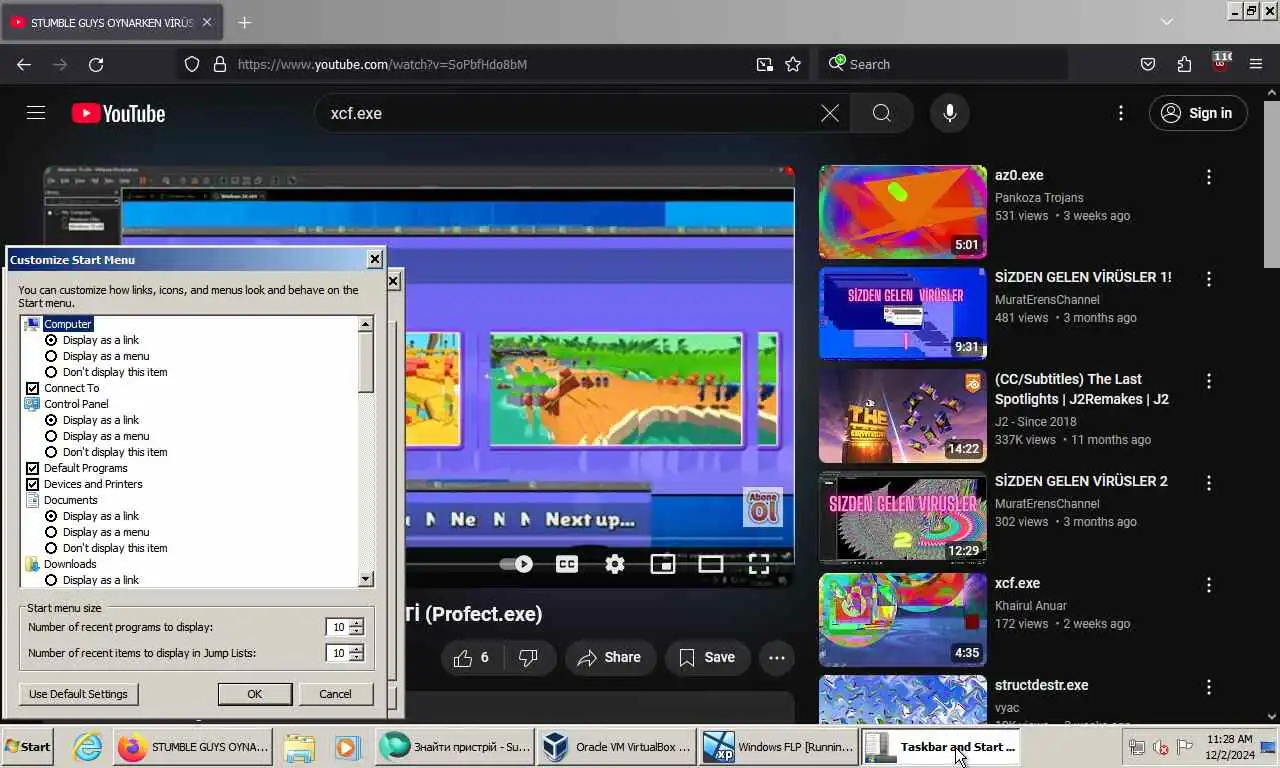Reload the current page
The height and width of the screenshot is (768, 1280).
point(96,64)
